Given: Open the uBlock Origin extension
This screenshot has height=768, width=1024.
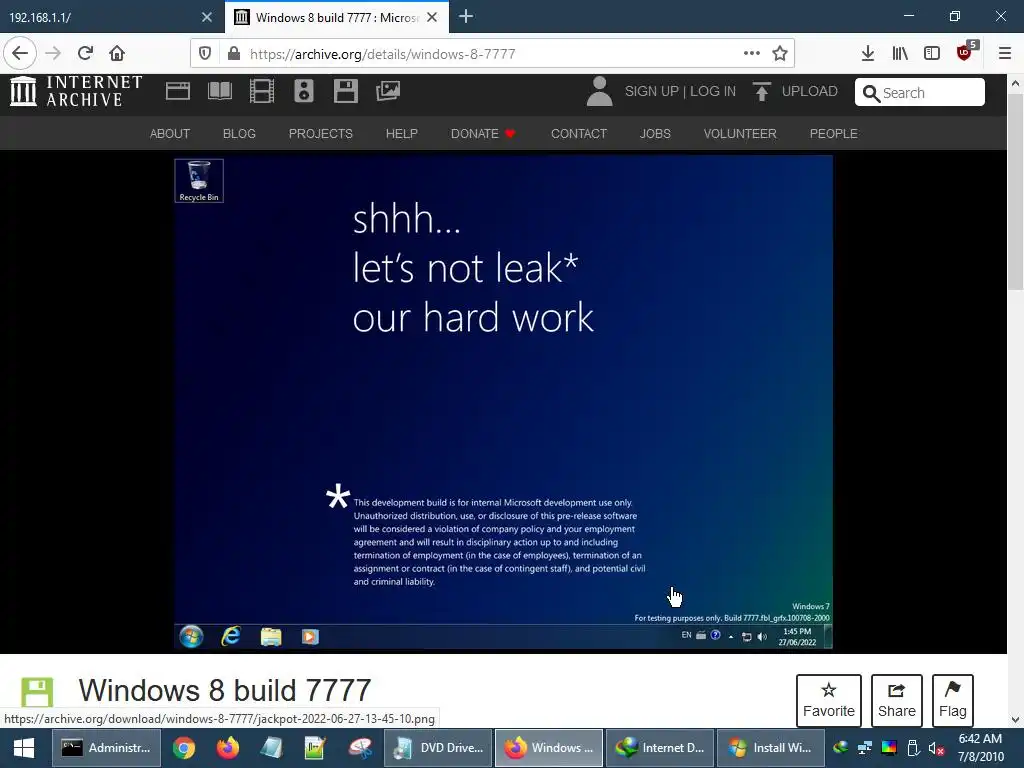Looking at the screenshot, I should pyautogui.click(x=966, y=52).
